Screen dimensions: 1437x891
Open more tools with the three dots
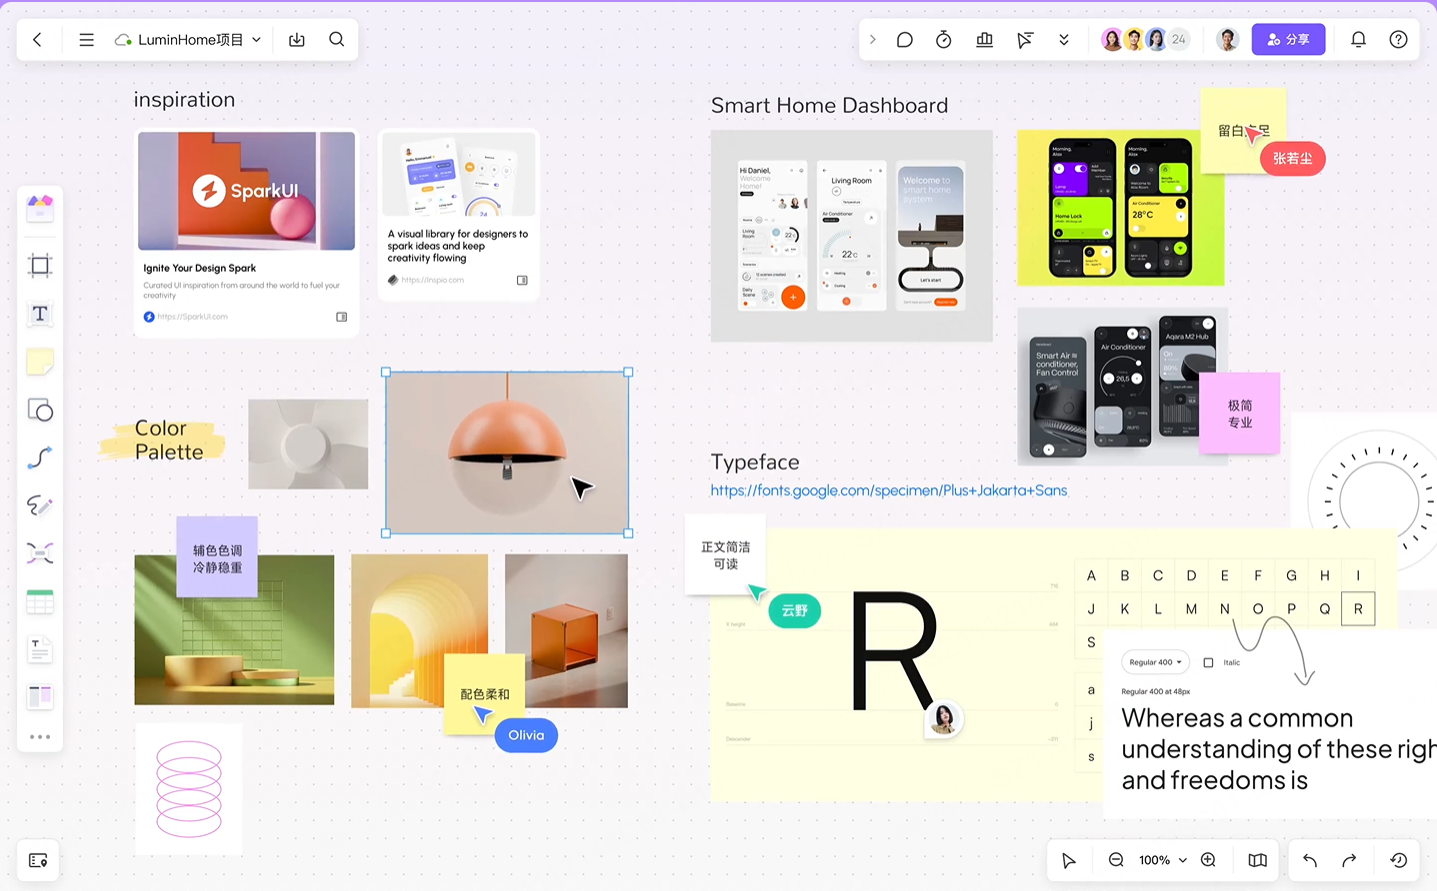(40, 737)
